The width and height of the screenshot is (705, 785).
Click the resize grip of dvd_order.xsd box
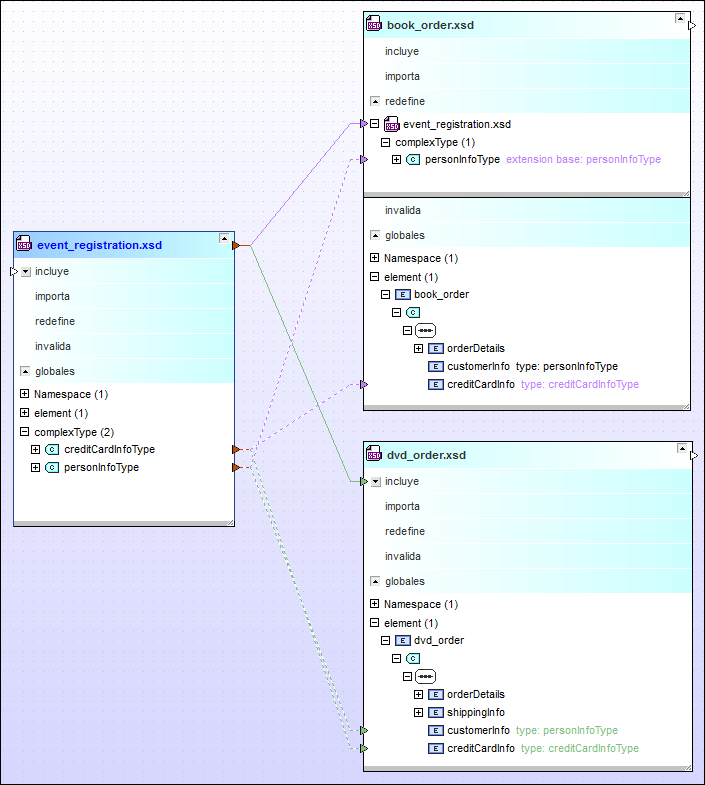coord(685,765)
